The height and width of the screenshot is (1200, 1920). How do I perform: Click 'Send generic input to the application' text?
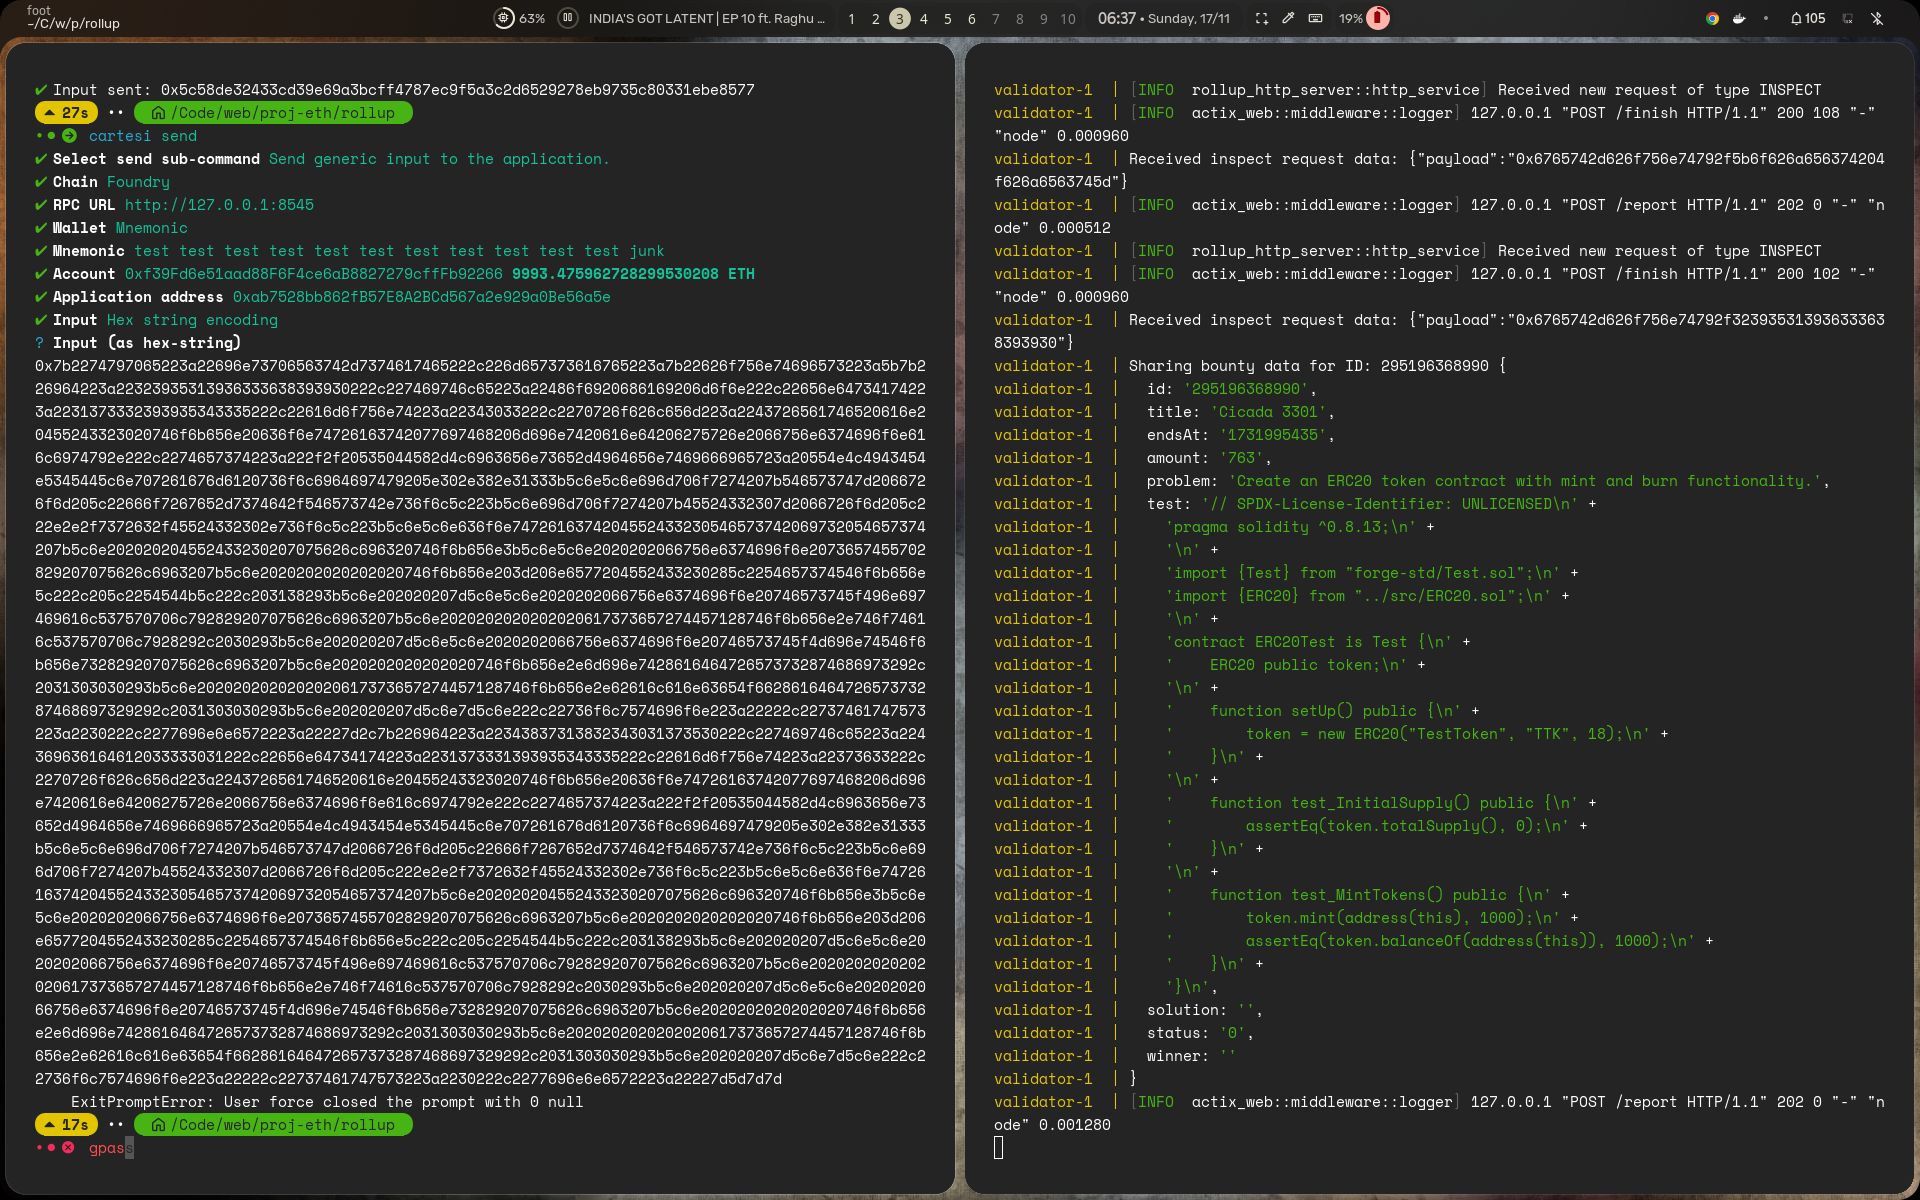439,159
